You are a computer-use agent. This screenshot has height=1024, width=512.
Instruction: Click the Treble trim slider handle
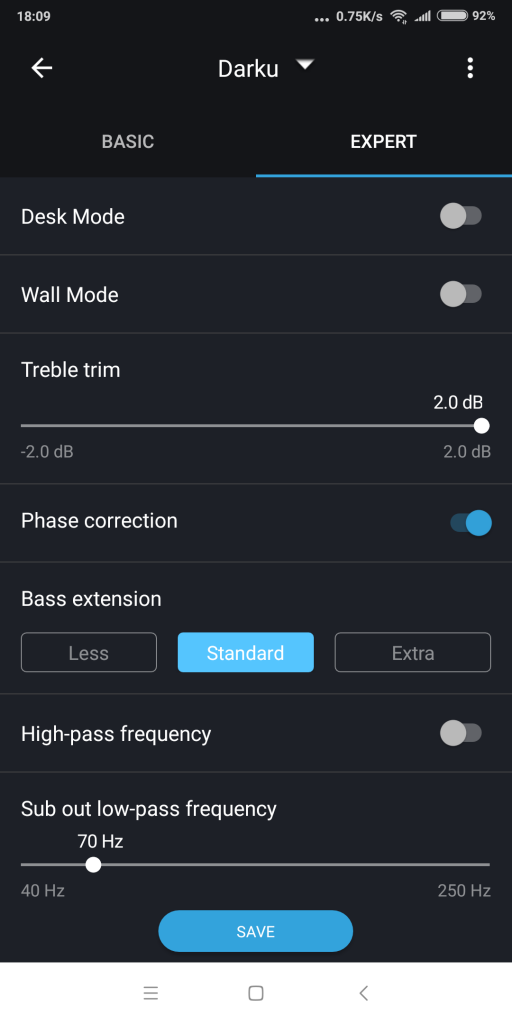[481, 426]
